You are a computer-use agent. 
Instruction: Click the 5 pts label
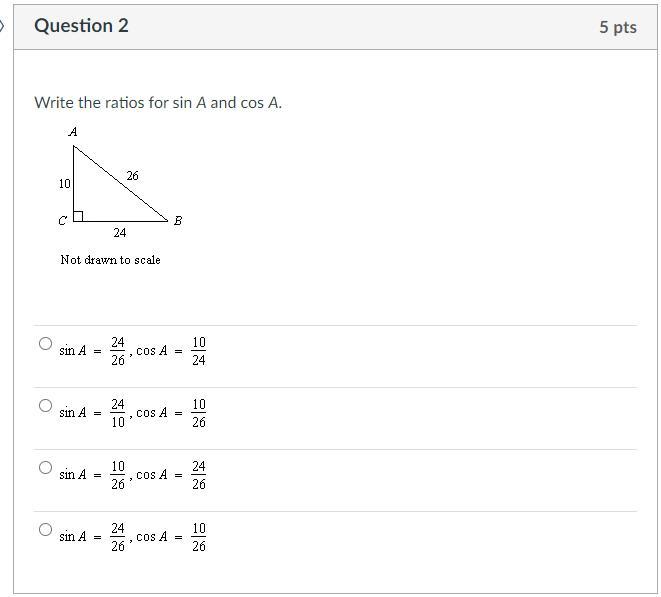[x=617, y=27]
